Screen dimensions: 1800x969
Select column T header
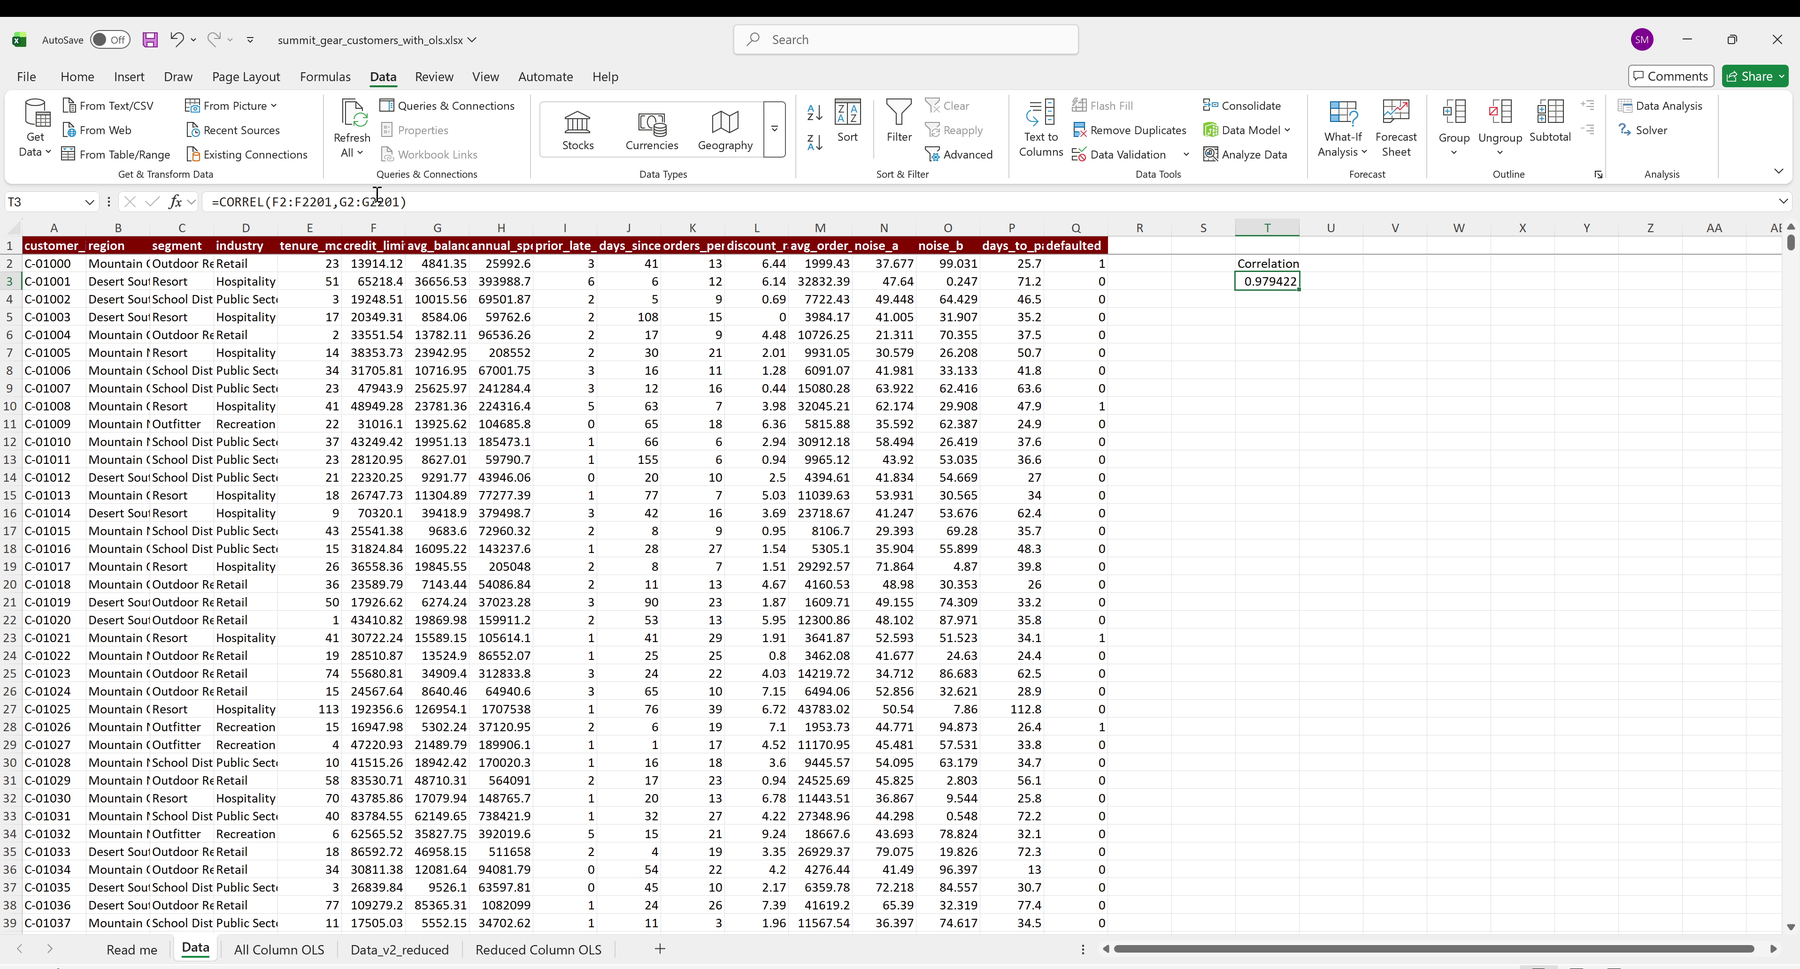(x=1267, y=228)
